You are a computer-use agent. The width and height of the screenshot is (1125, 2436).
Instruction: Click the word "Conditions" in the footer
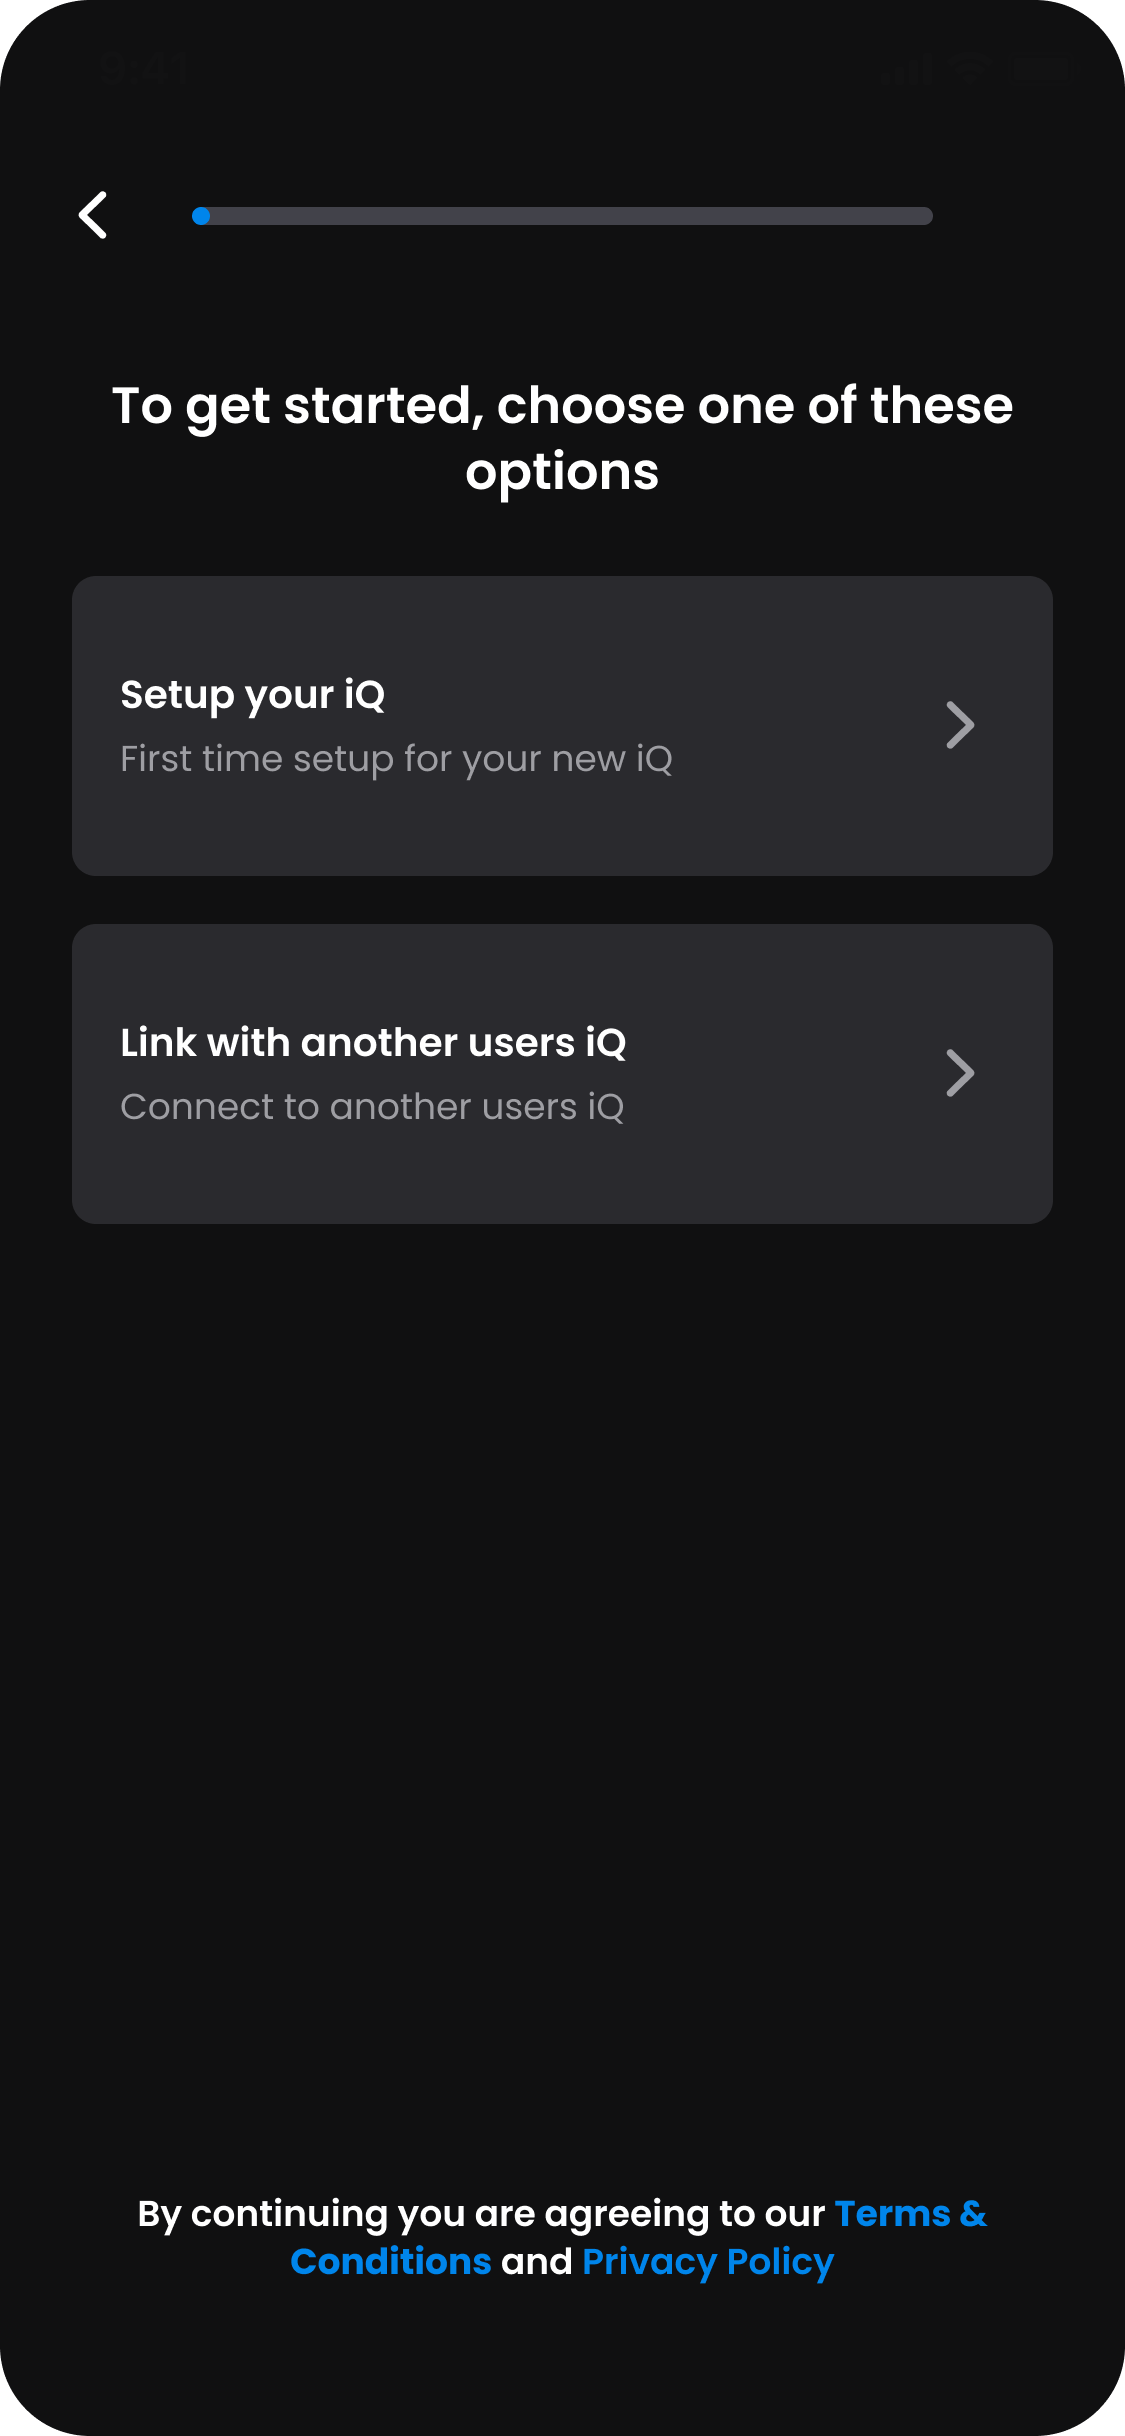[x=391, y=2262]
